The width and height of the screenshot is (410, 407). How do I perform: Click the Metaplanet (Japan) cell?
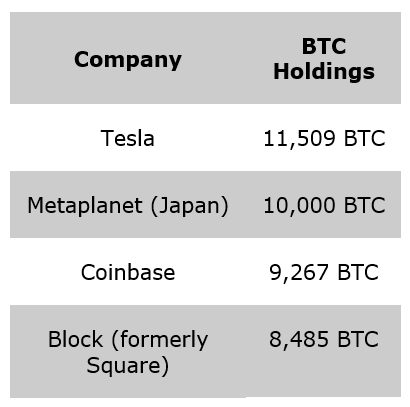tap(128, 205)
